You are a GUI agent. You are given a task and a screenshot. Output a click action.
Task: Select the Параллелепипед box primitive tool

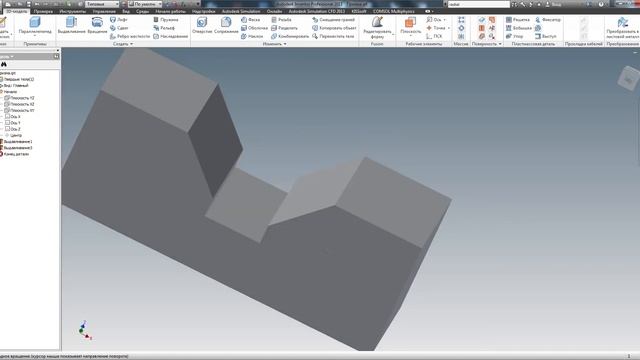pos(35,25)
